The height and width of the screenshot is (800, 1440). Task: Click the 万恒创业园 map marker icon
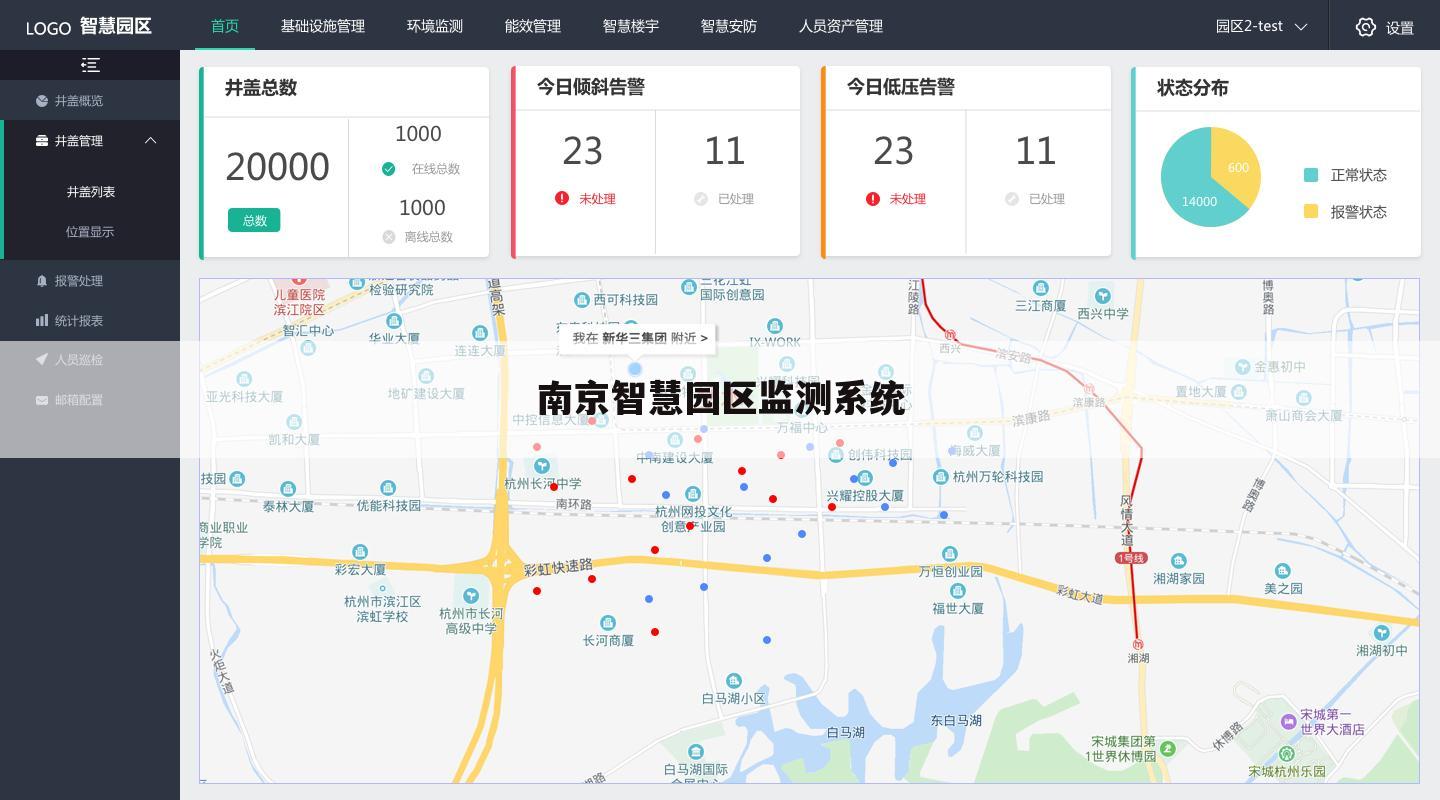coord(950,554)
